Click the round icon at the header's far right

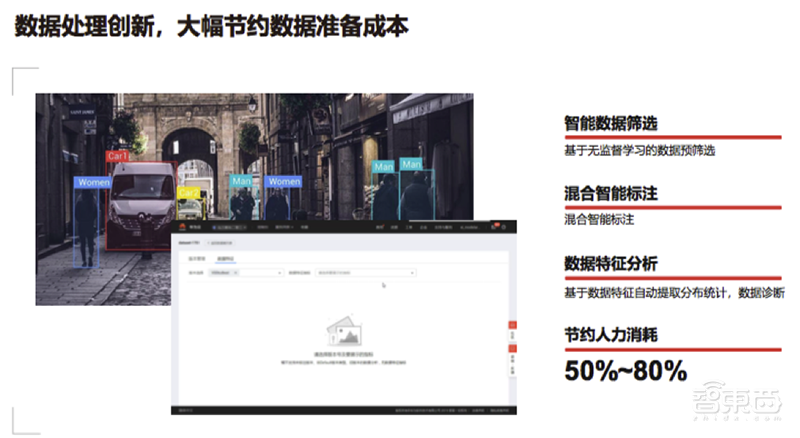click(x=504, y=227)
